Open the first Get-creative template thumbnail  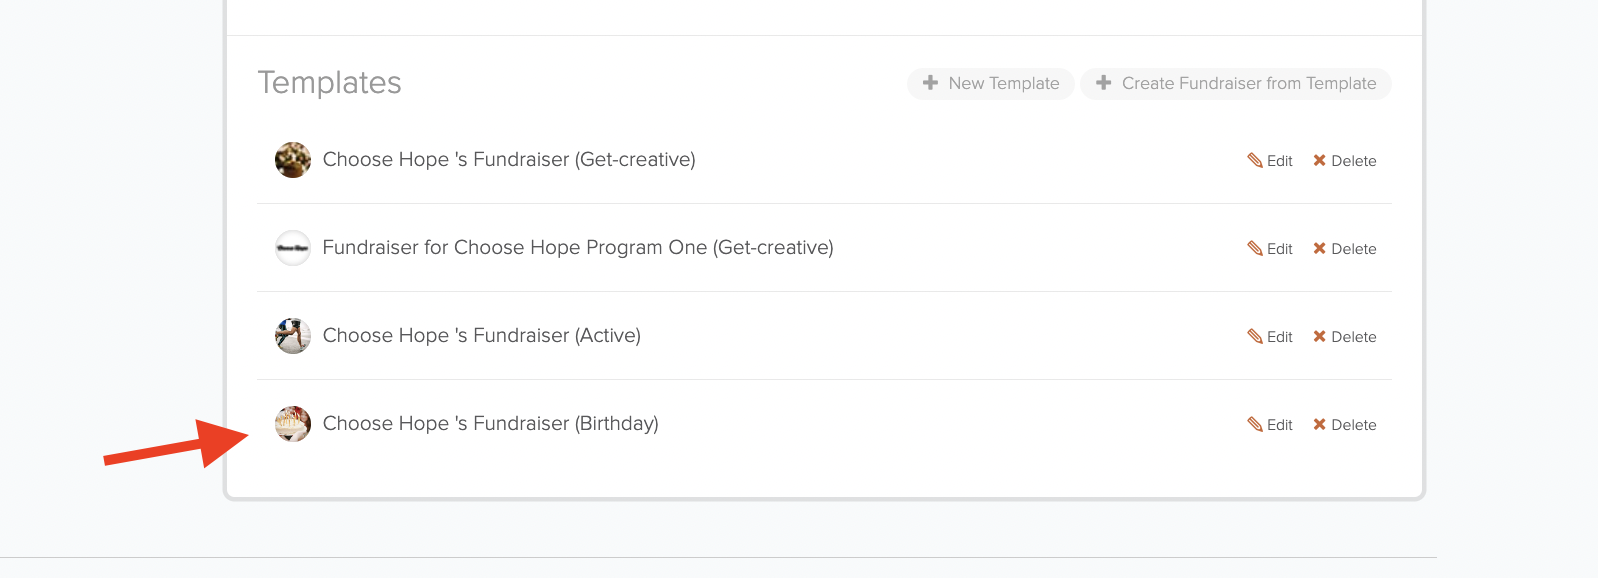(x=293, y=160)
